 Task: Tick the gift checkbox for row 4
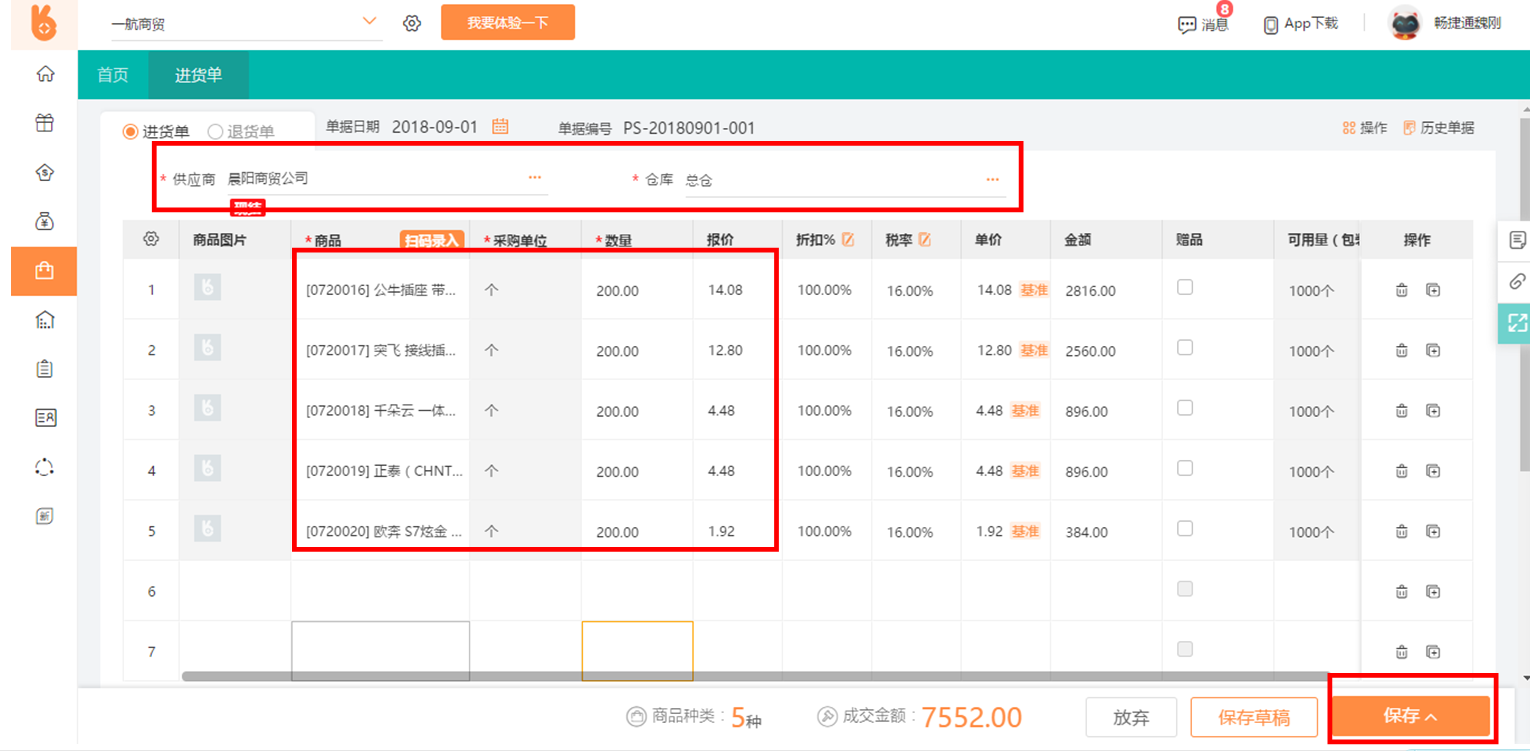tap(1185, 469)
